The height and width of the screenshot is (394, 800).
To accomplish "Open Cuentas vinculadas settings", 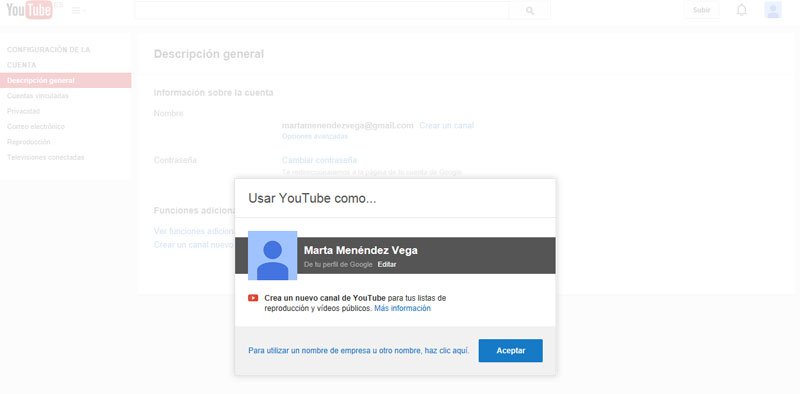I will point(38,95).
